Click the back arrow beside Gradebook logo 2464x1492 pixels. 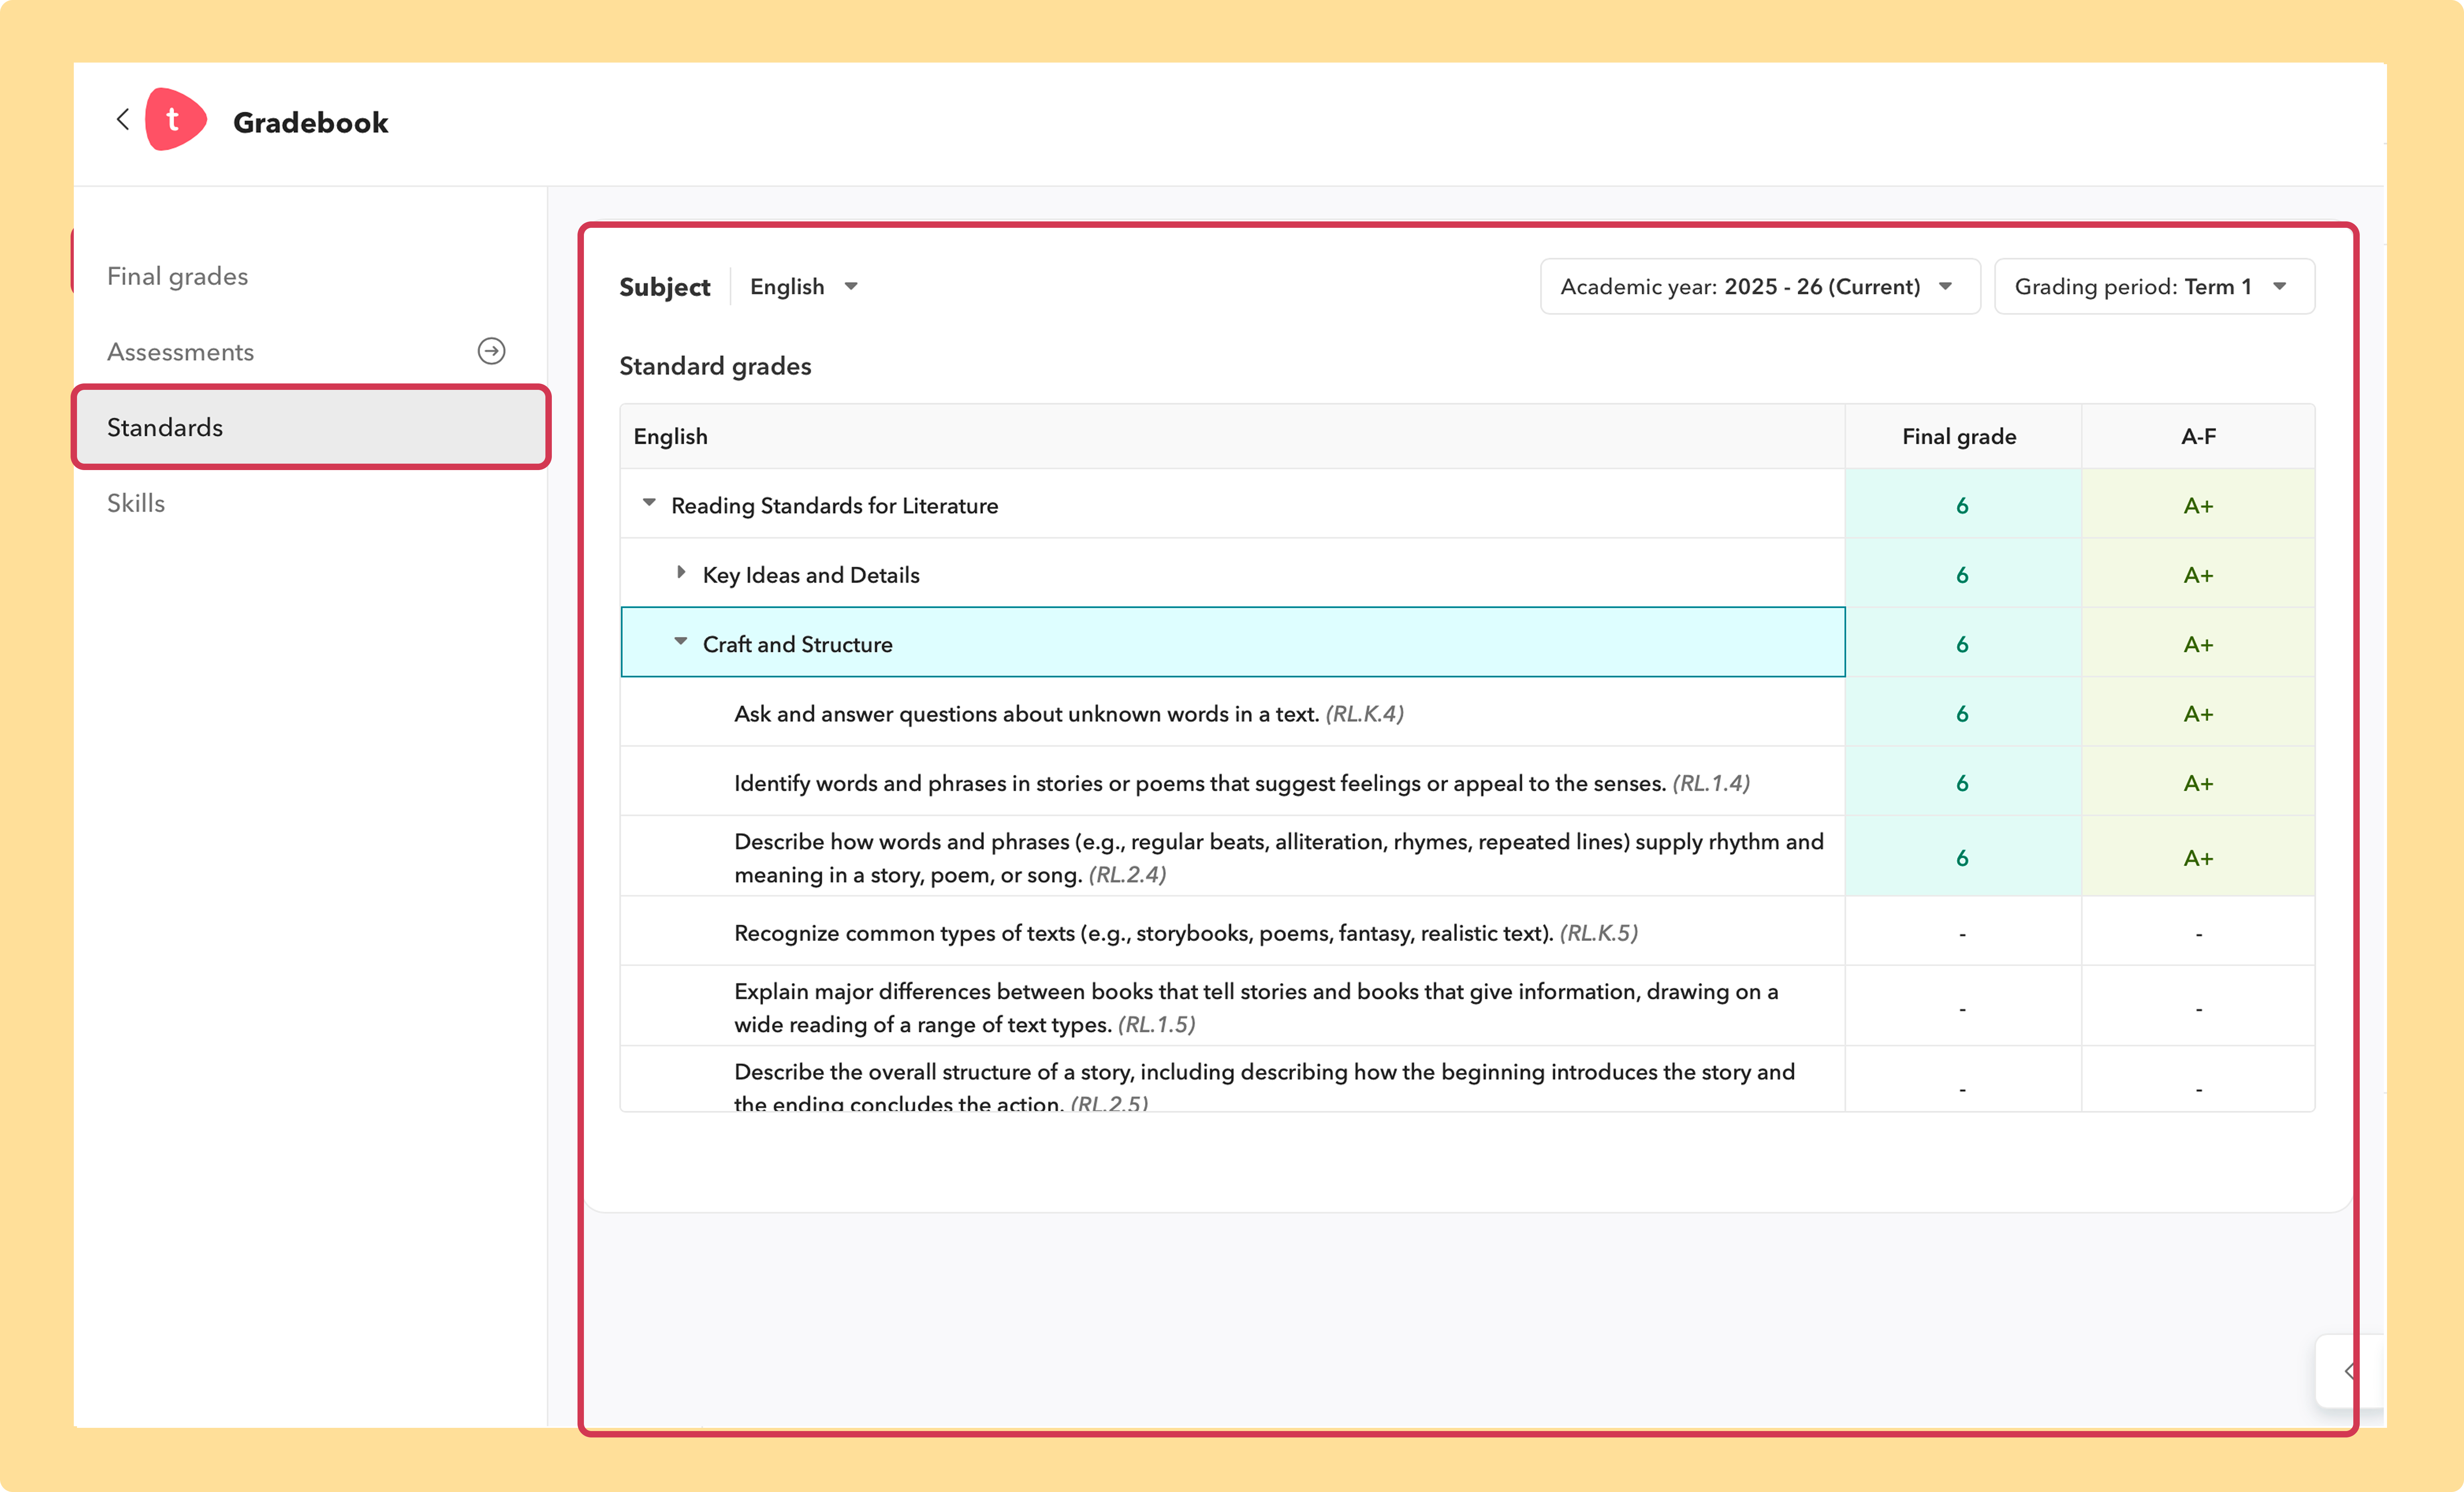pyautogui.click(x=123, y=120)
